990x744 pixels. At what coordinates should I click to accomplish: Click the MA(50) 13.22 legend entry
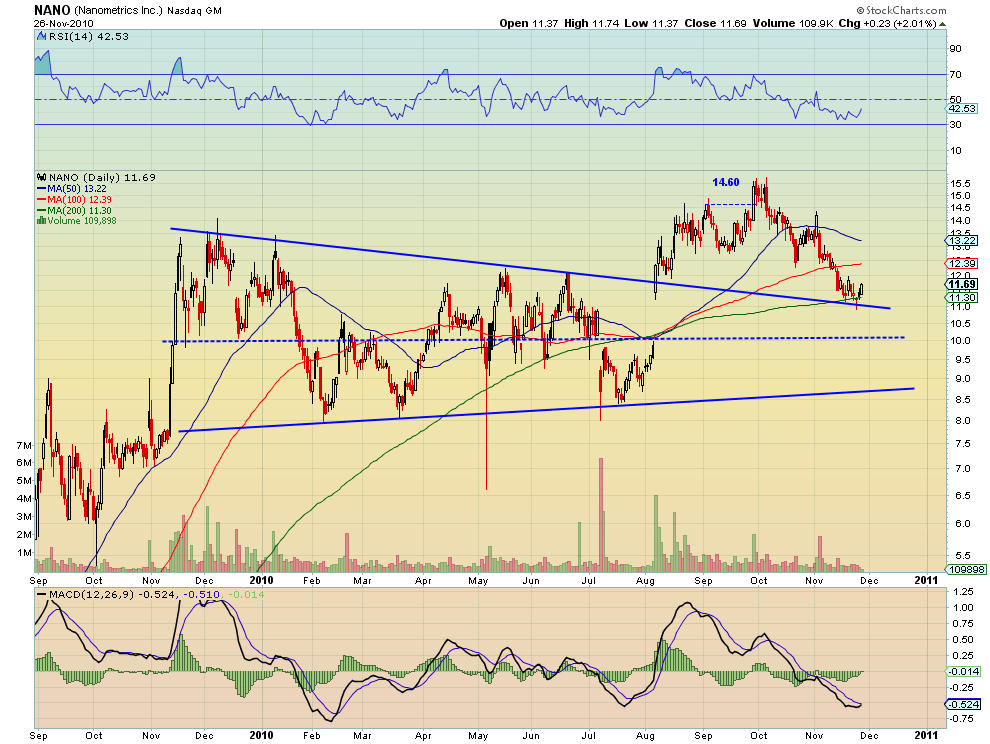tap(72, 189)
